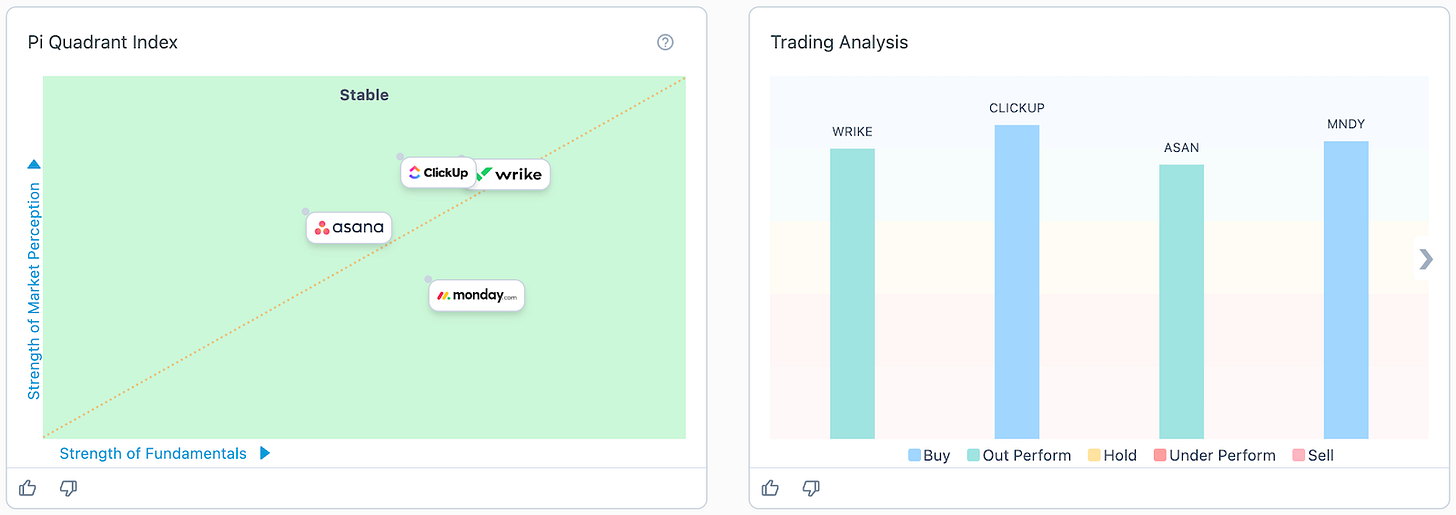Toggle the Buy legend series
1456x515 pixels.
[x=929, y=455]
